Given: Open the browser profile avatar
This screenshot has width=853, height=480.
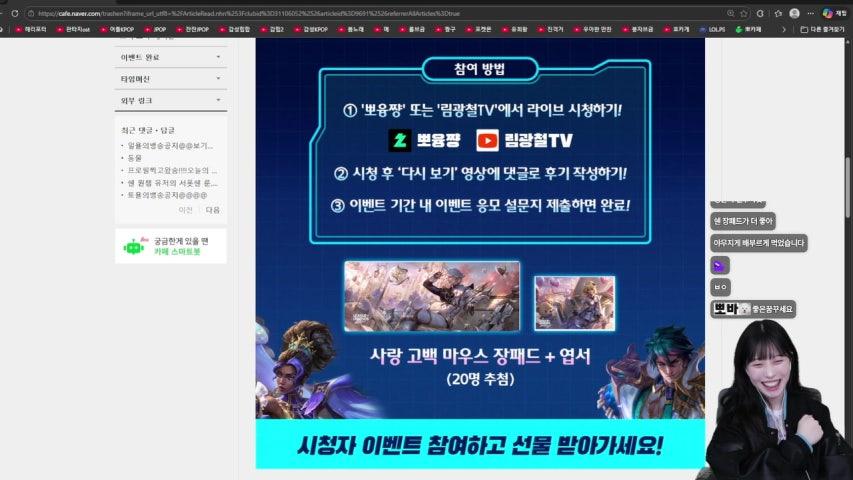Looking at the screenshot, I should [x=794, y=14].
